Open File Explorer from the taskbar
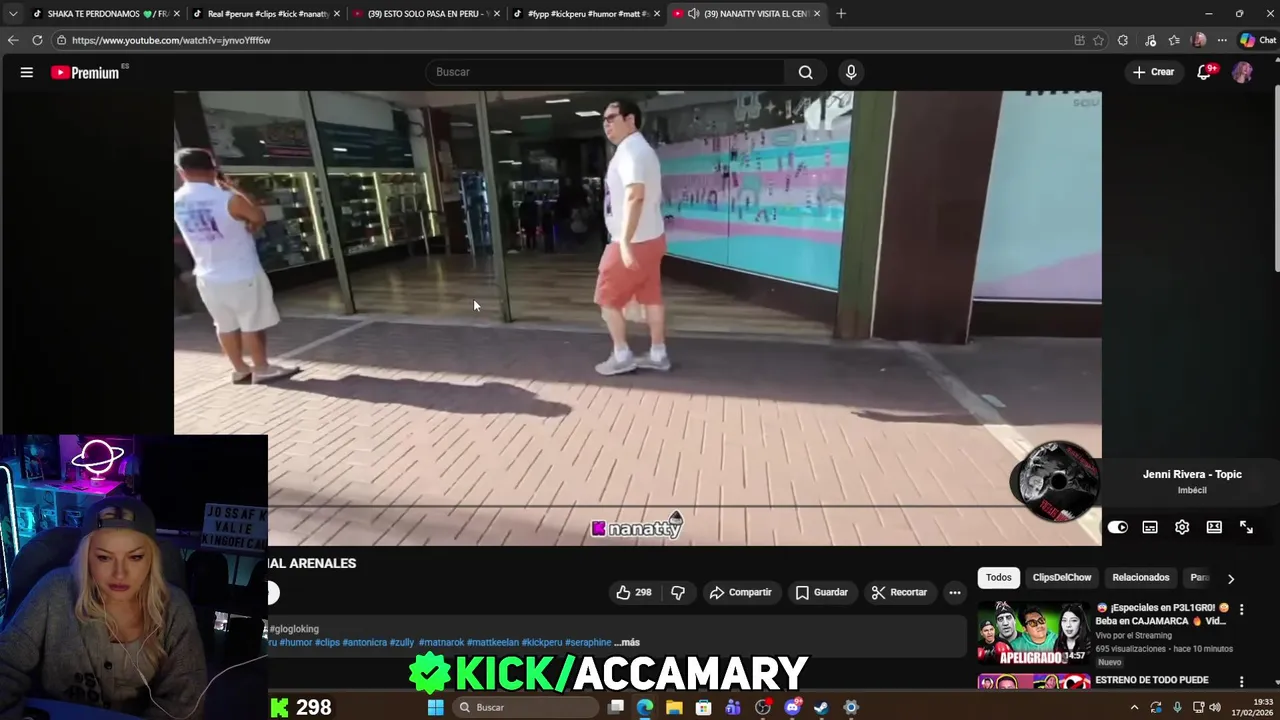This screenshot has height=720, width=1280. click(x=674, y=707)
